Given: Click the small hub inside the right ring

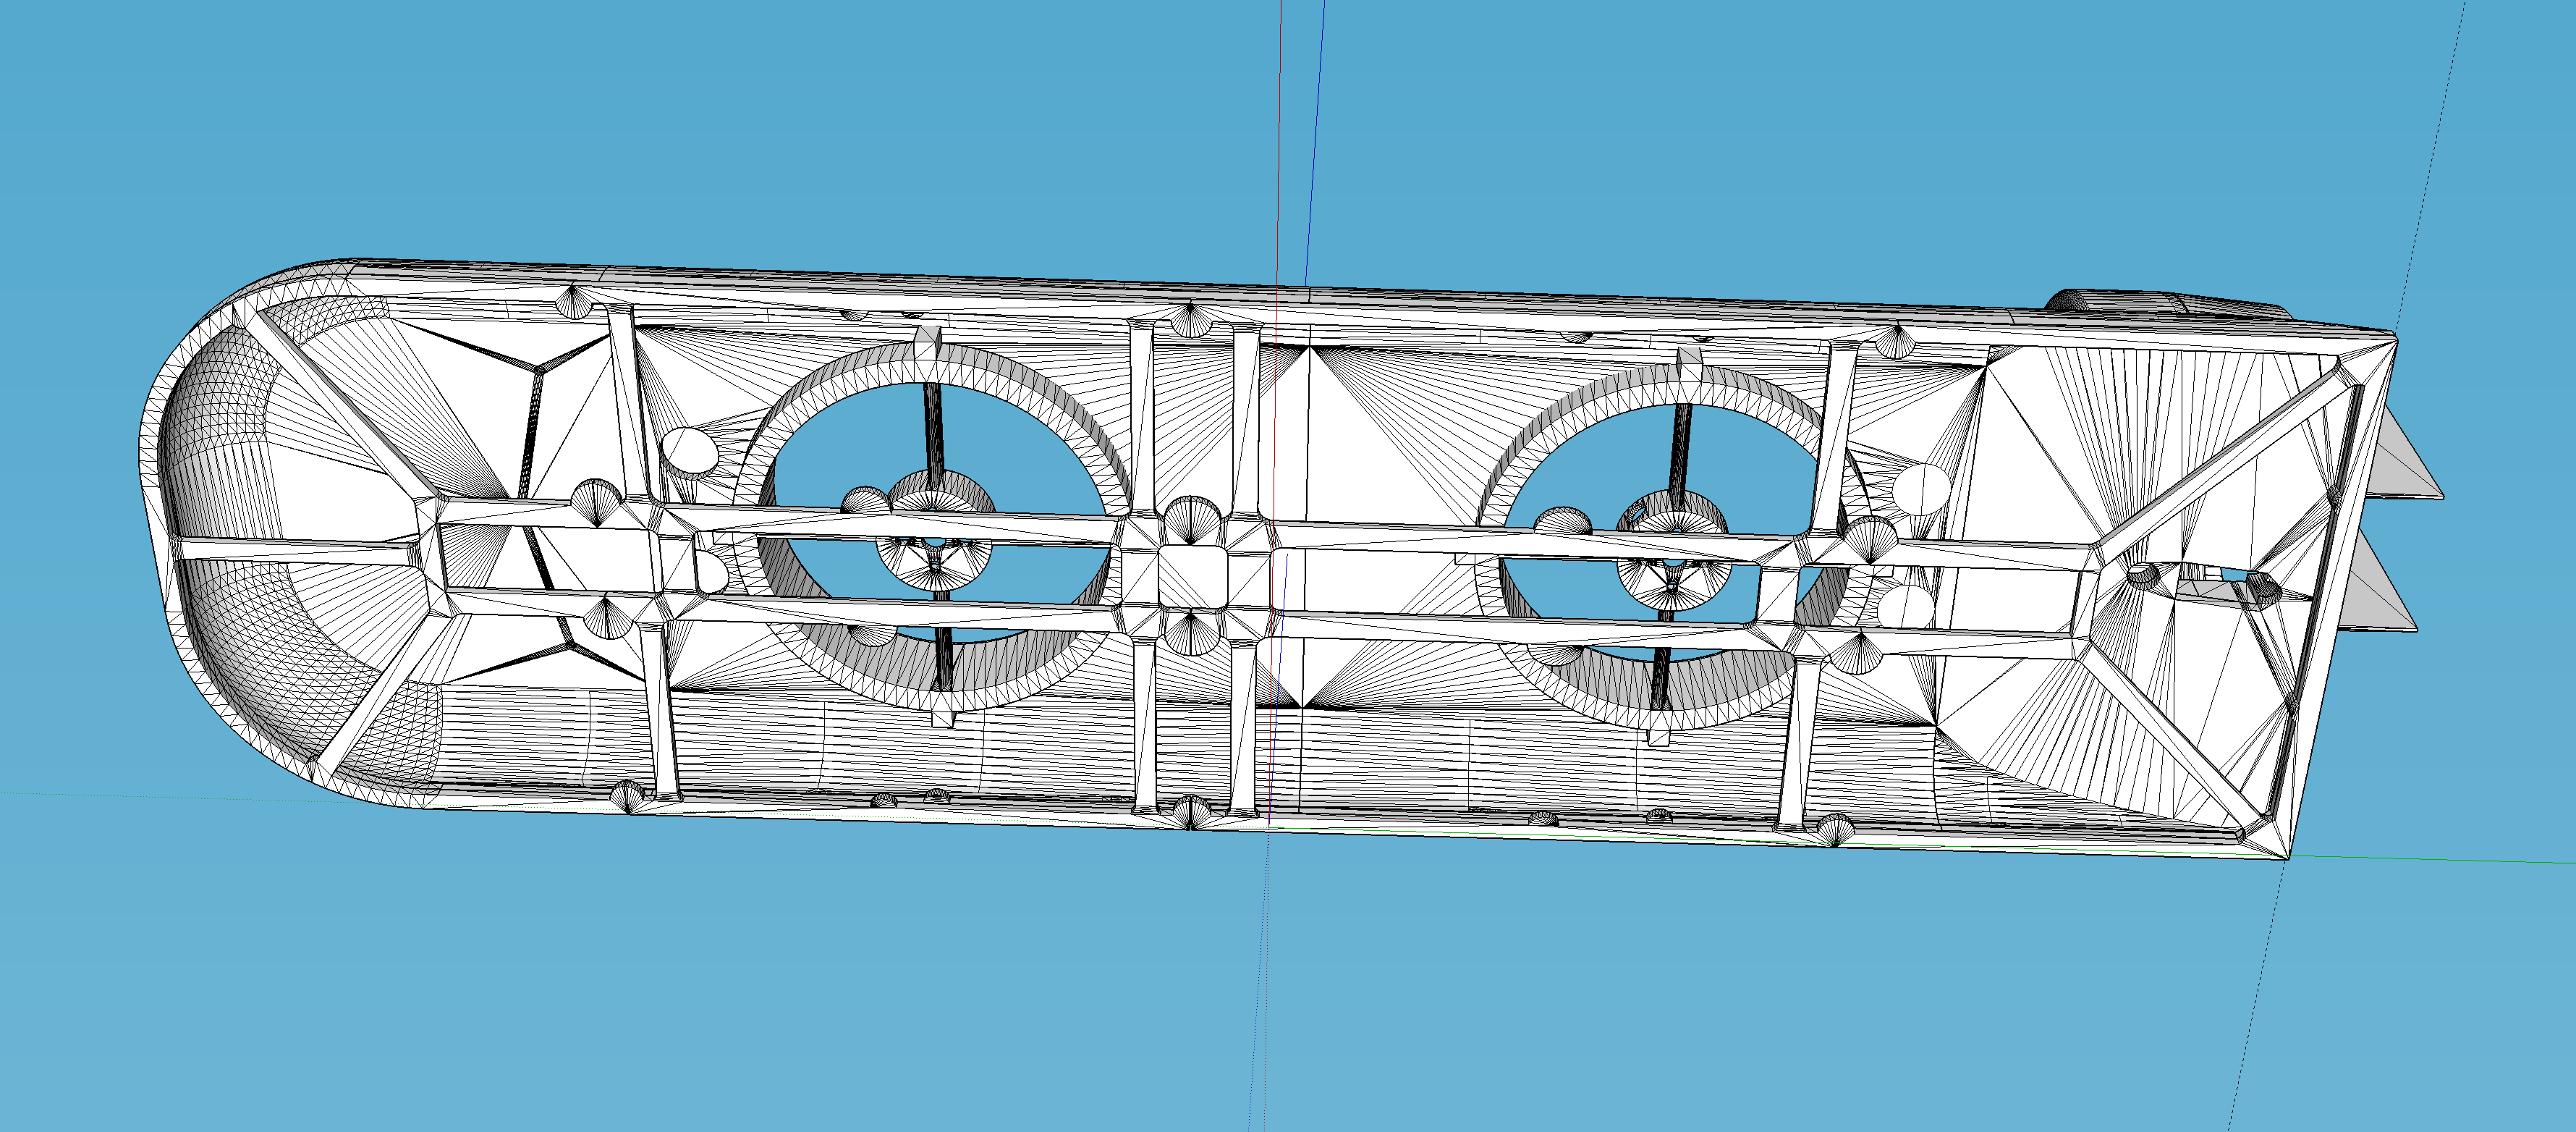Looking at the screenshot, I should coord(1672,550).
